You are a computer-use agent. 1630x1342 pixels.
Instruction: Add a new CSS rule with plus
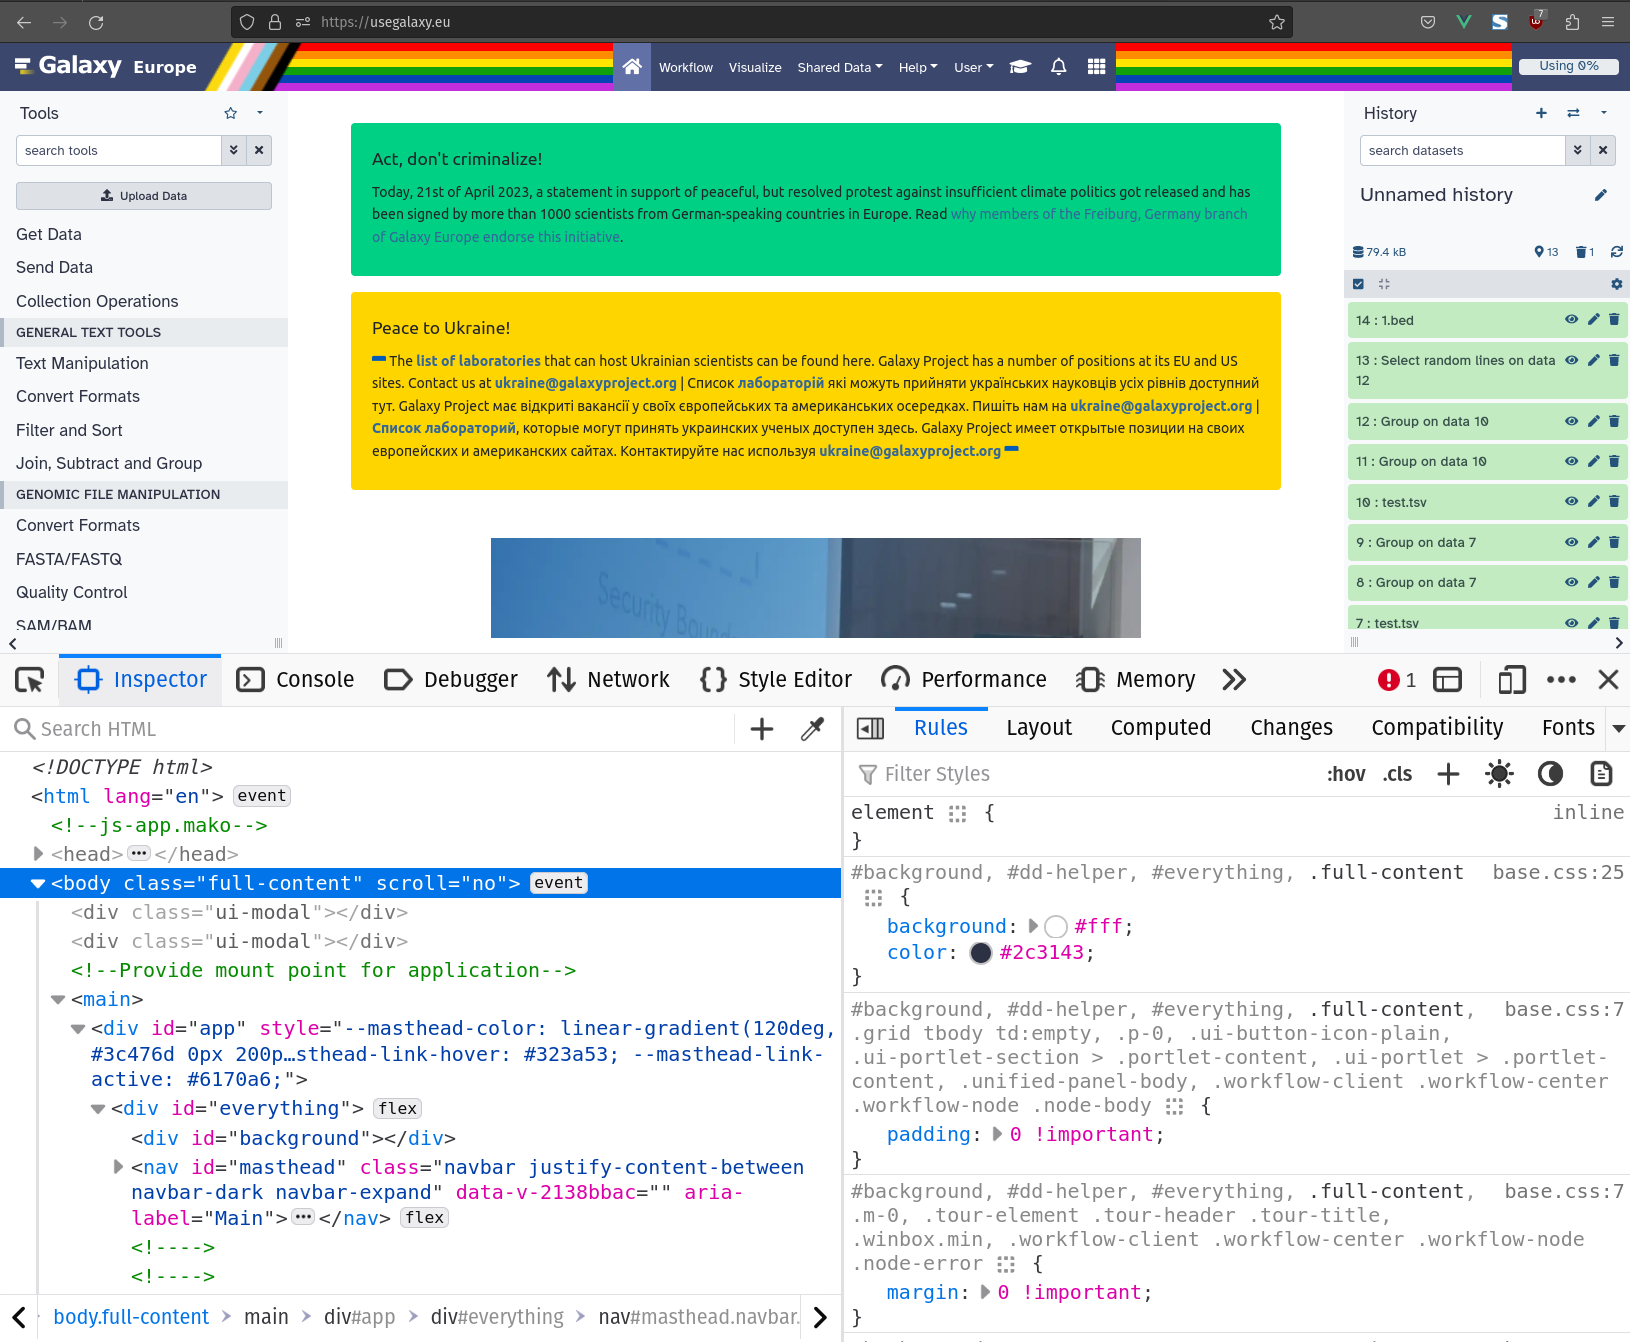tap(1448, 773)
